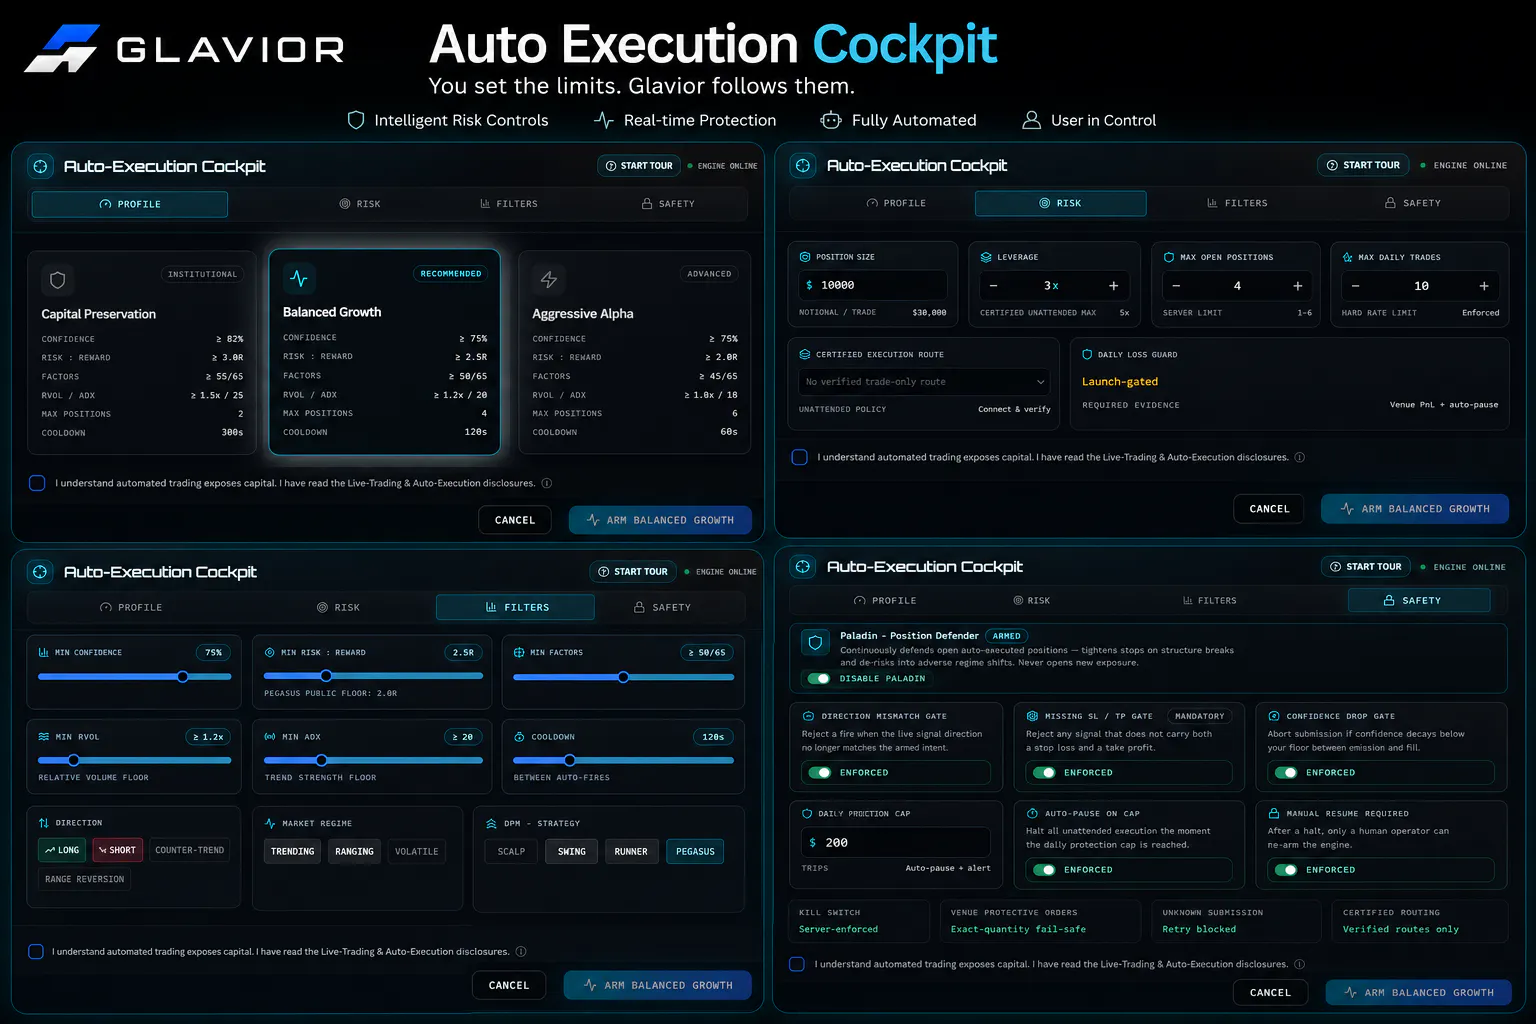Click the Min RVOL waves icon
The height and width of the screenshot is (1024, 1536).
coord(44,736)
